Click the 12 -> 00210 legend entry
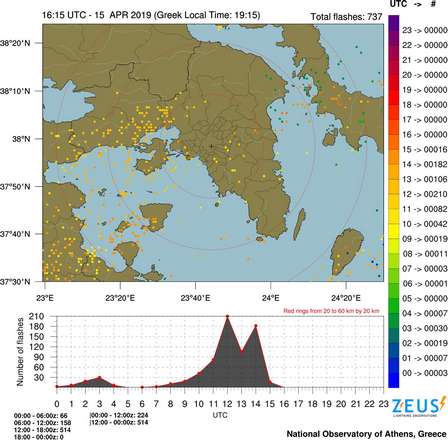Screen dimensions: 448x440 425,194
